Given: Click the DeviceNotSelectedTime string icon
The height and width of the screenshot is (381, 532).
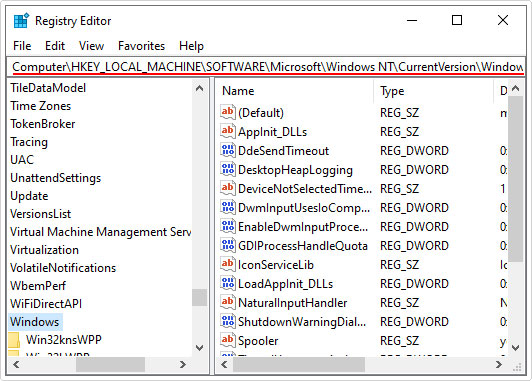Looking at the screenshot, I should coord(228,188).
